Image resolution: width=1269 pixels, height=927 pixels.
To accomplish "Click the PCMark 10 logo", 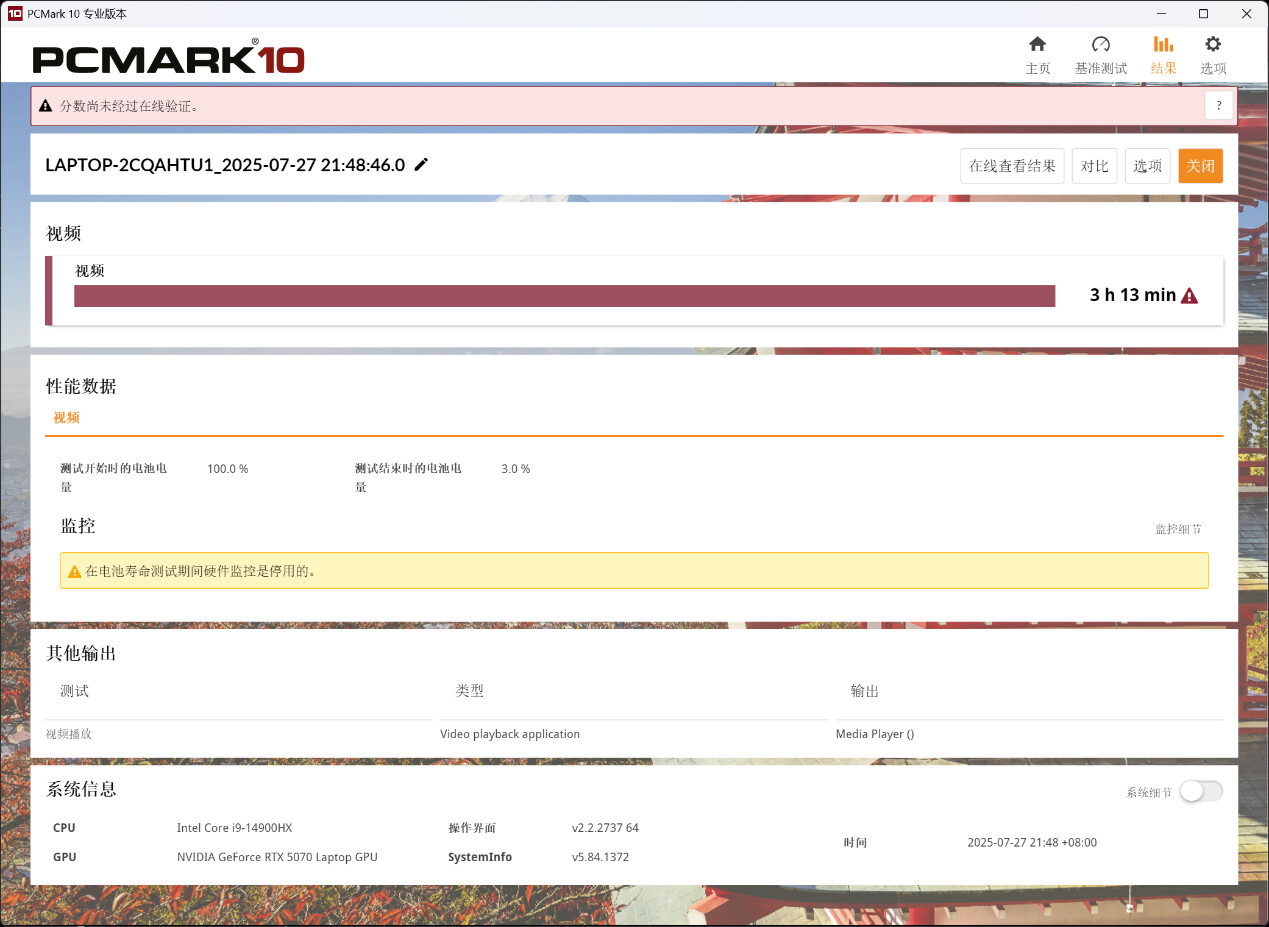I will point(168,58).
